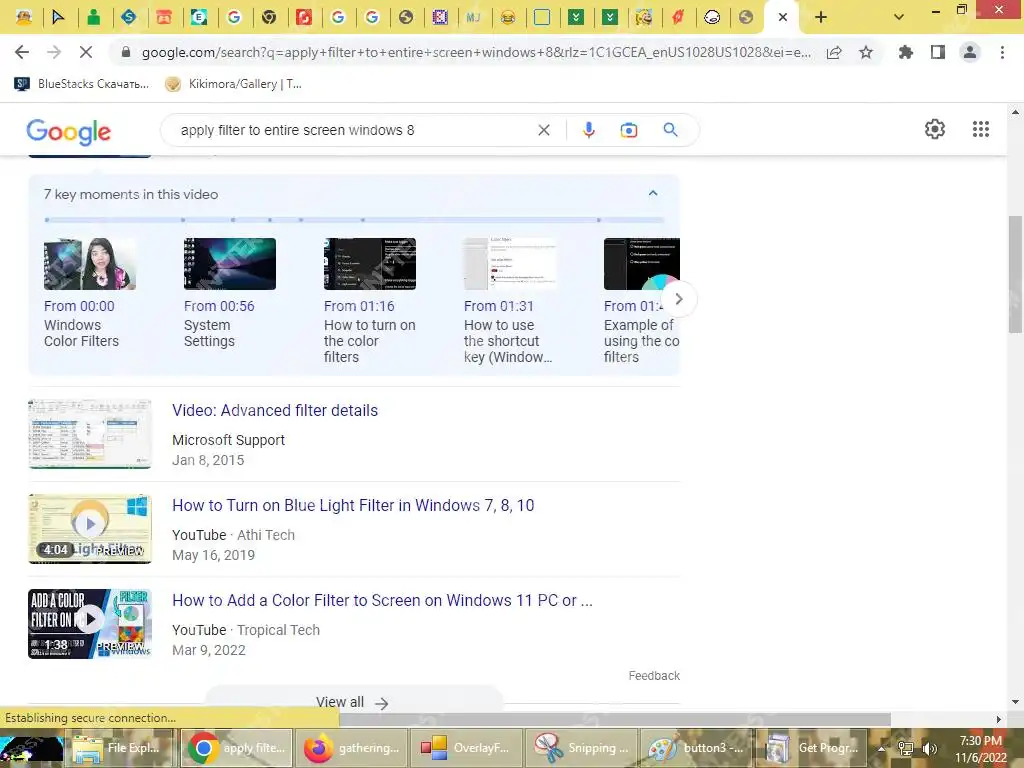
Task: Switch to the MJ browser tab
Action: tap(473, 18)
